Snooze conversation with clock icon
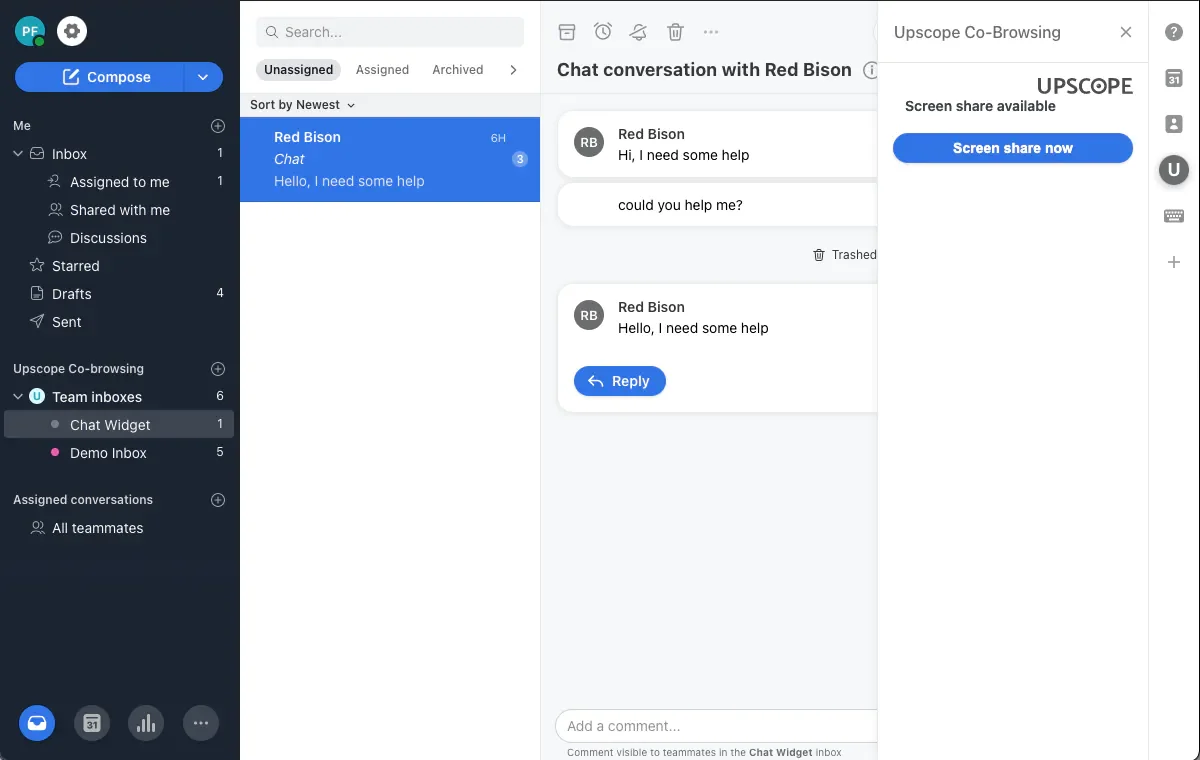Viewport: 1200px width, 760px height. 603,32
